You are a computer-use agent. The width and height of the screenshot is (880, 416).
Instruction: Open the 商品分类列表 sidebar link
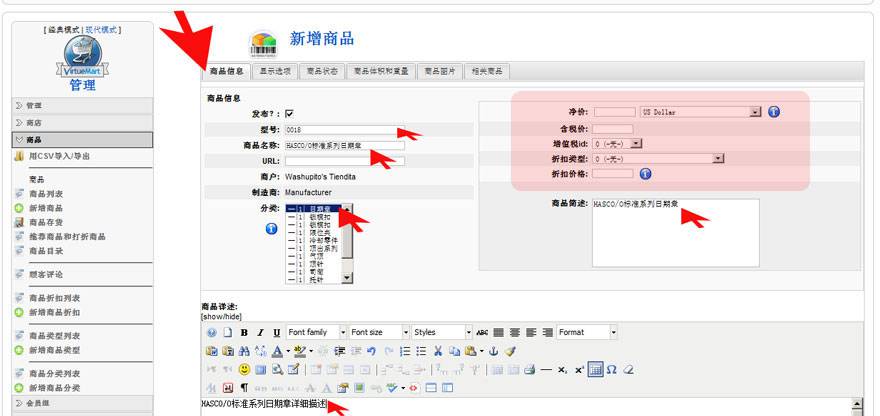(54, 373)
